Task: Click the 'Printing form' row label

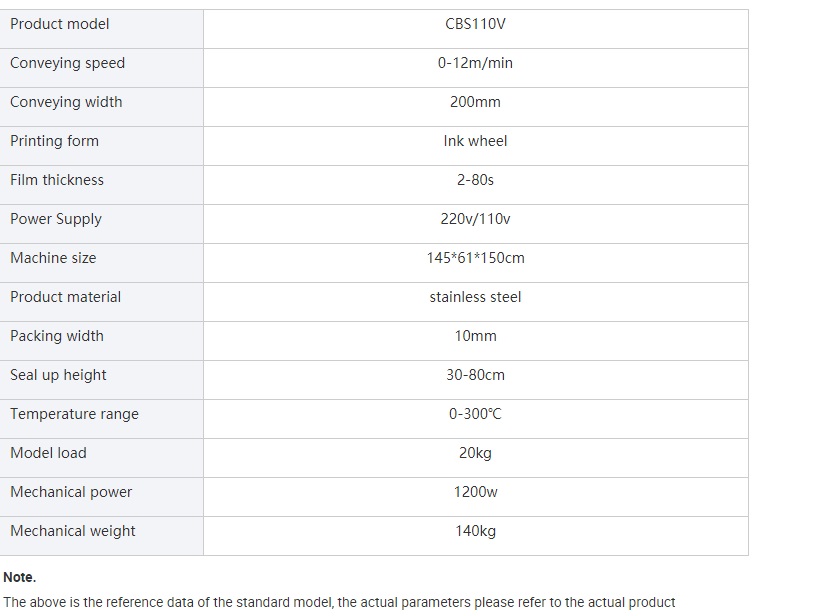Action: (55, 141)
